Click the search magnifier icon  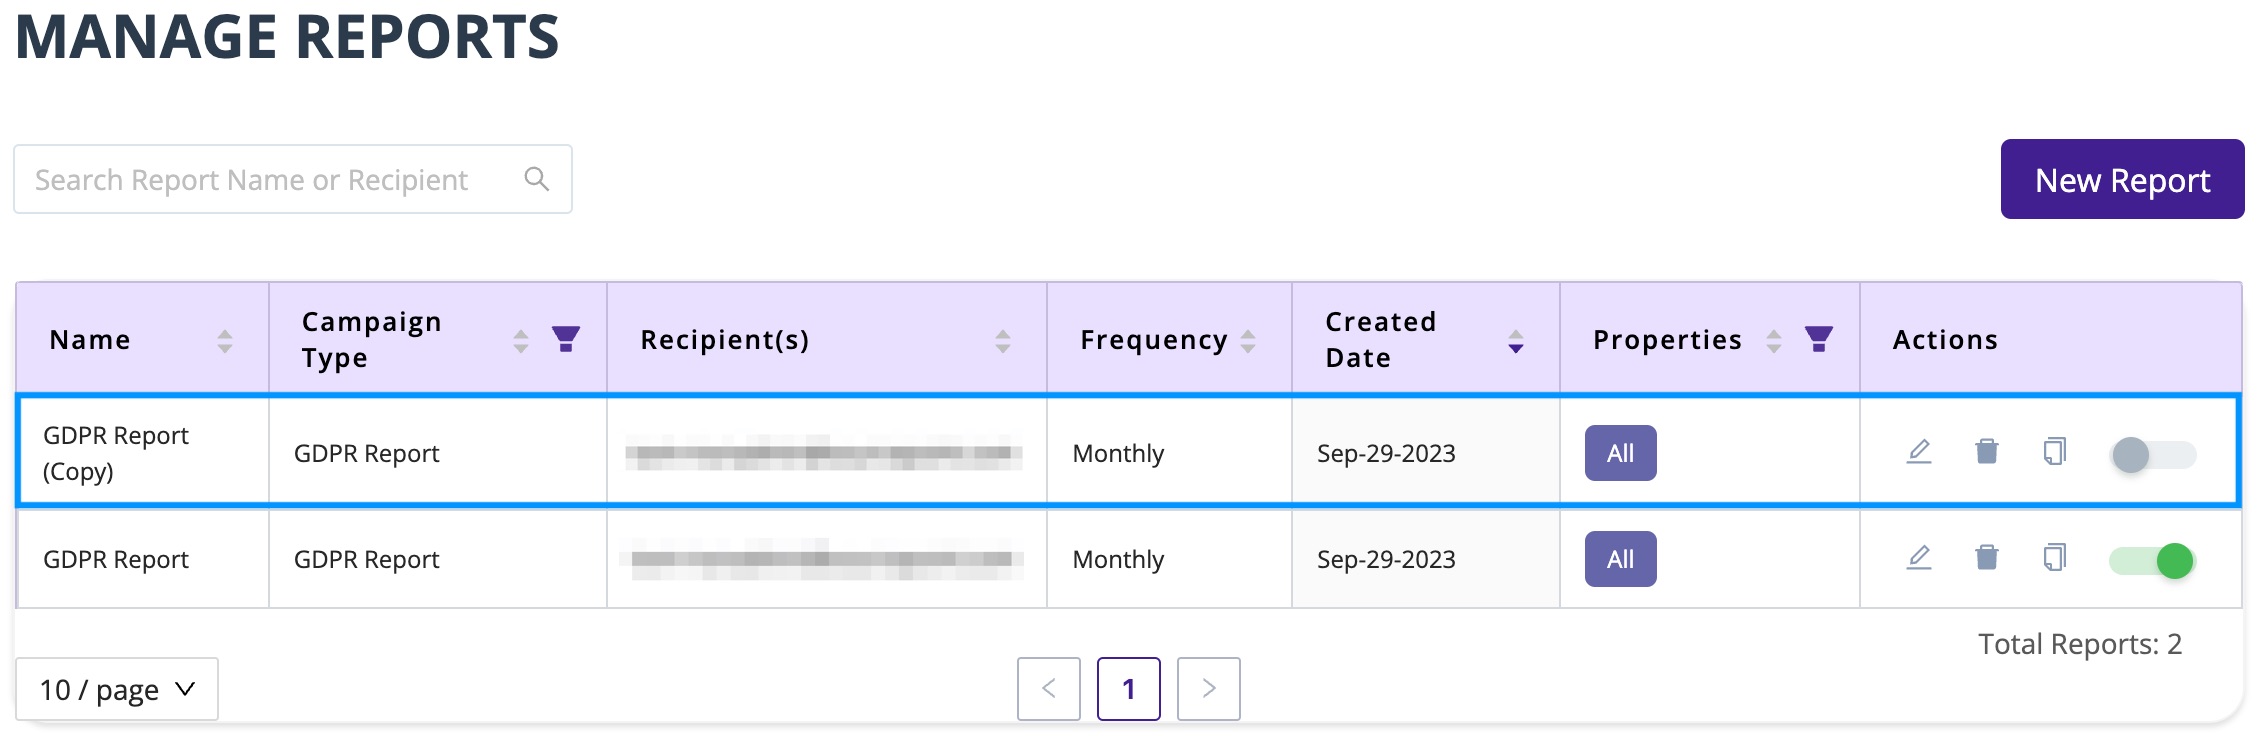tap(537, 179)
